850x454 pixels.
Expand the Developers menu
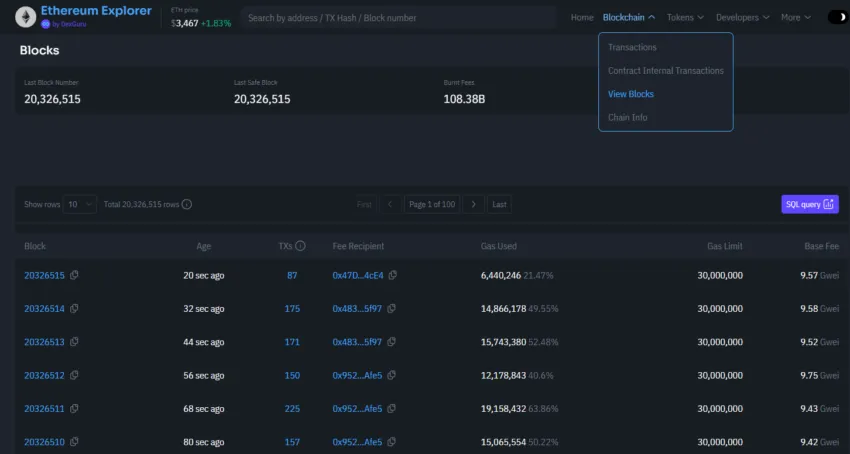743,17
